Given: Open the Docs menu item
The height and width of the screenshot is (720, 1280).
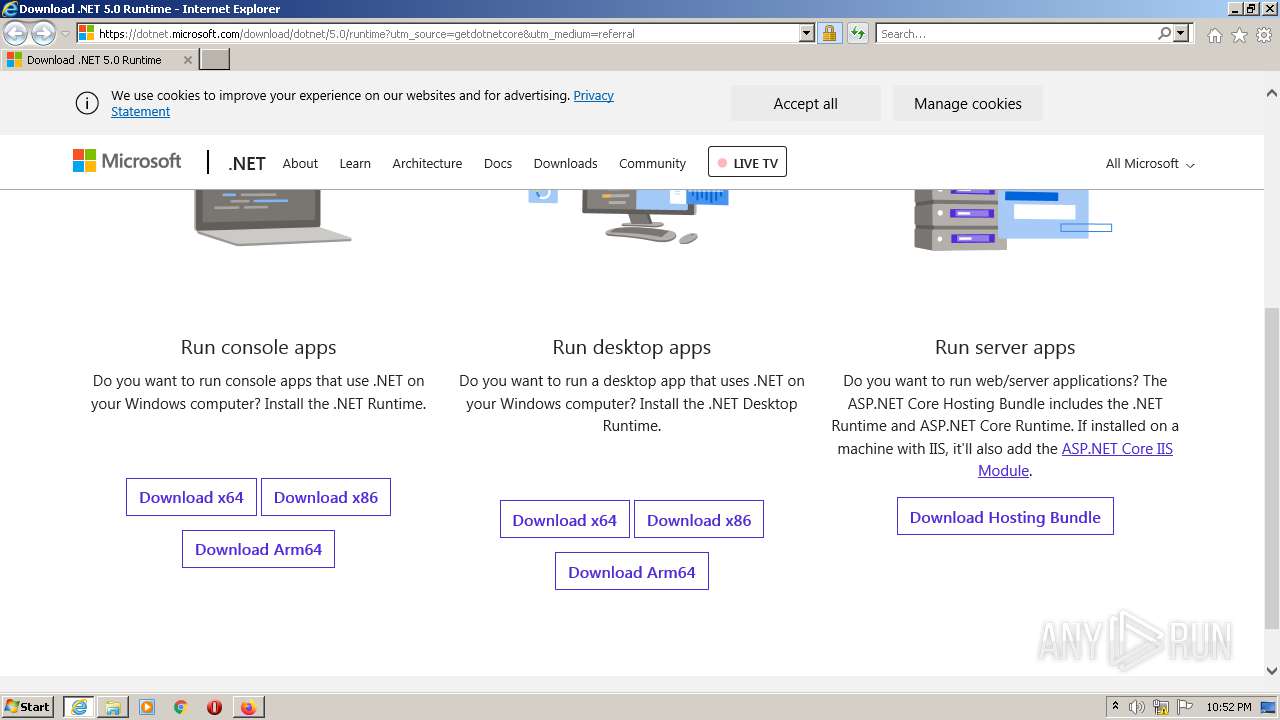Looking at the screenshot, I should (x=498, y=163).
